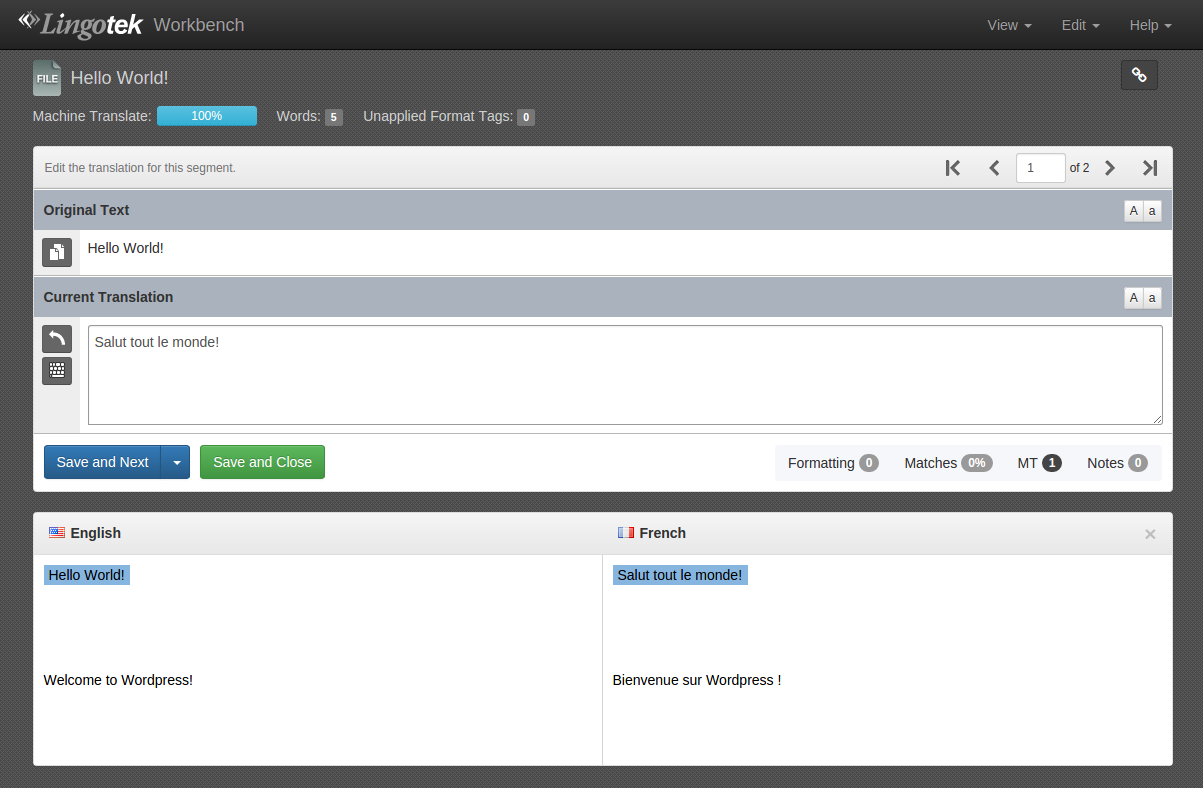Image resolution: width=1203 pixels, height=788 pixels.
Task: Decrease Original Text font size with small a
Action: coord(1152,210)
